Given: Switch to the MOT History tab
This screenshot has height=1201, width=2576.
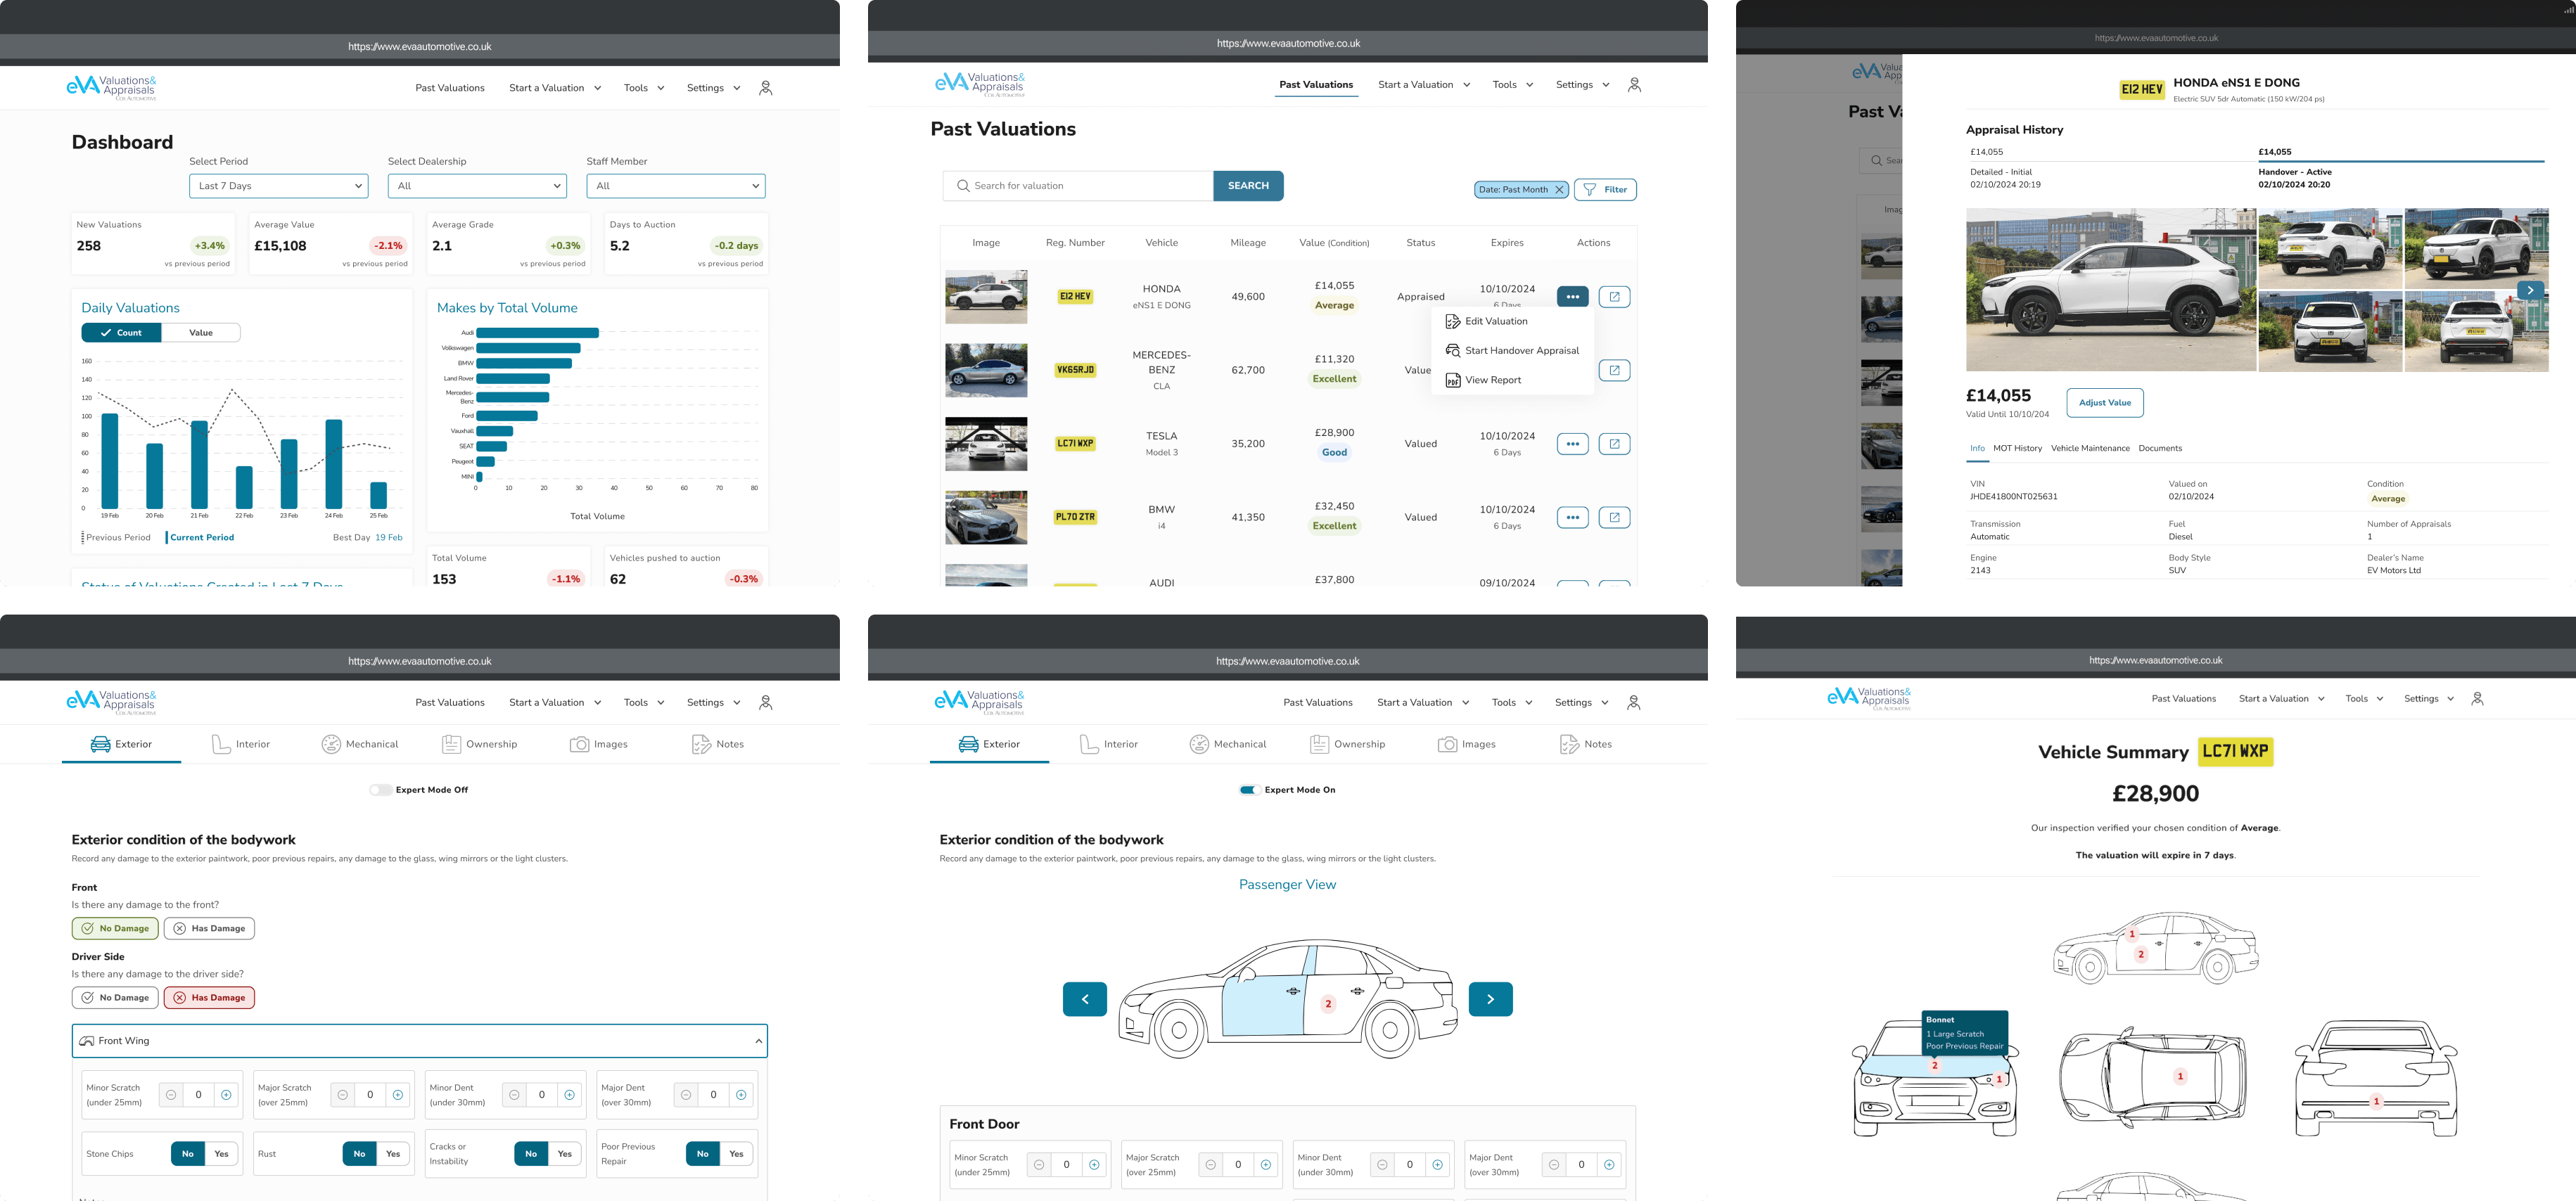Looking at the screenshot, I should pos(2017,449).
